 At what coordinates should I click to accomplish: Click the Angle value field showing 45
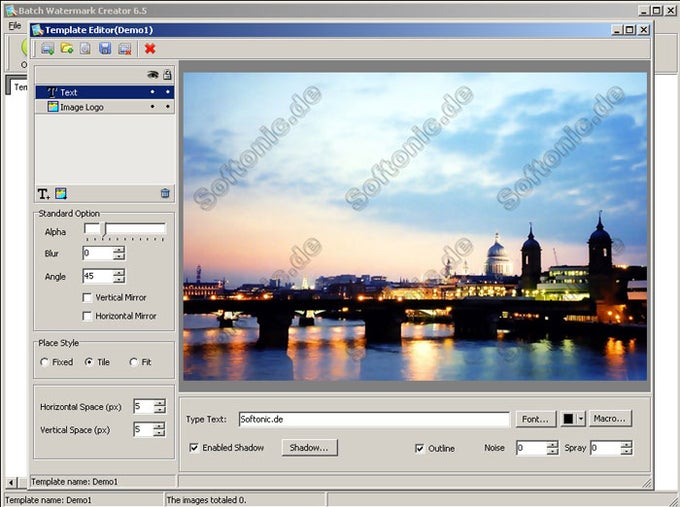[x=98, y=276]
